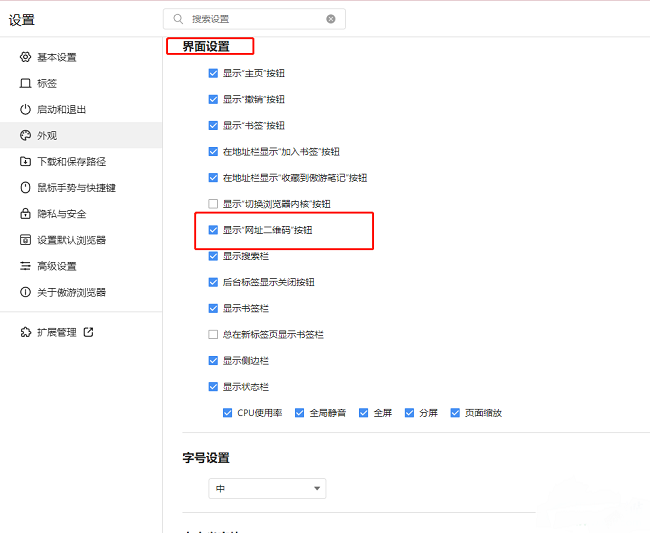
Task: Clear the search settings field
Action: (x=331, y=19)
